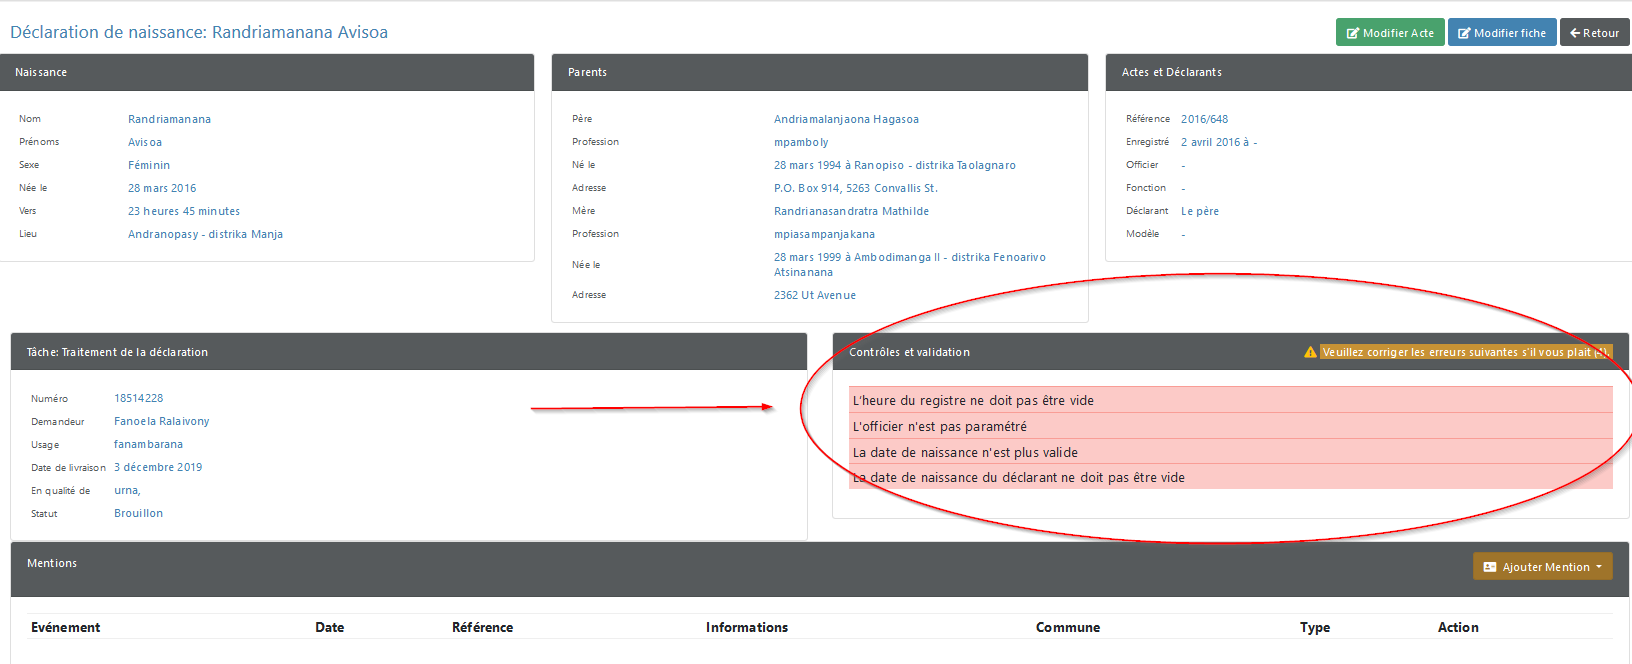This screenshot has width=1632, height=664.
Task: Click the father name Andriamalanjaona Hagasoa
Action: 846,119
